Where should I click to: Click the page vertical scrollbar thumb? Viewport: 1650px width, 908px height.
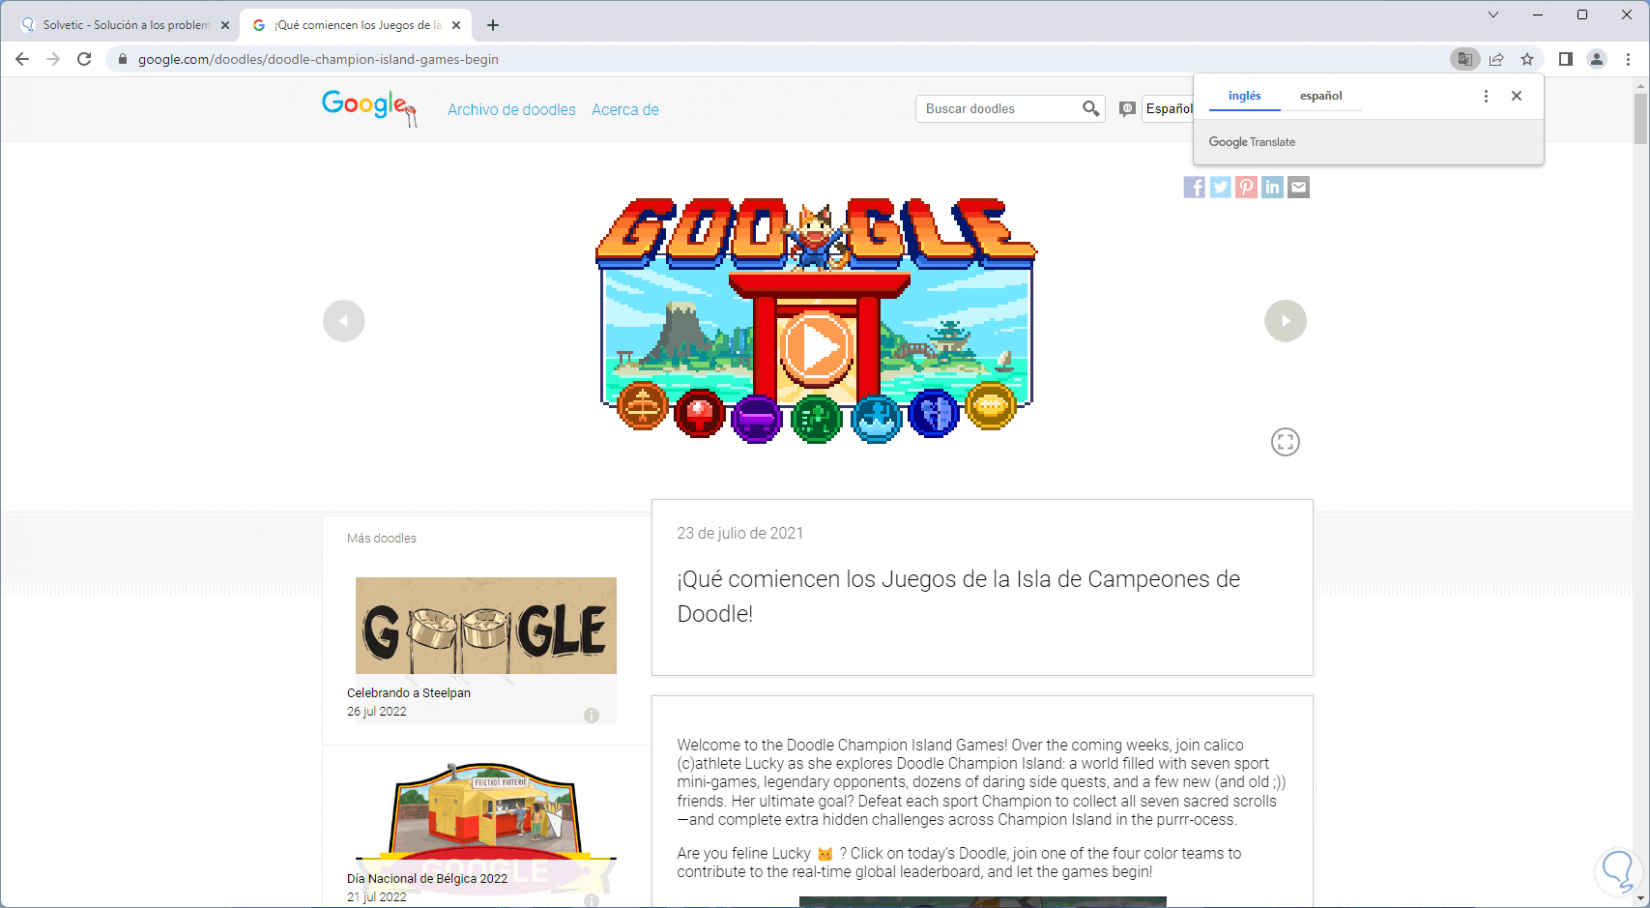pos(1640,119)
